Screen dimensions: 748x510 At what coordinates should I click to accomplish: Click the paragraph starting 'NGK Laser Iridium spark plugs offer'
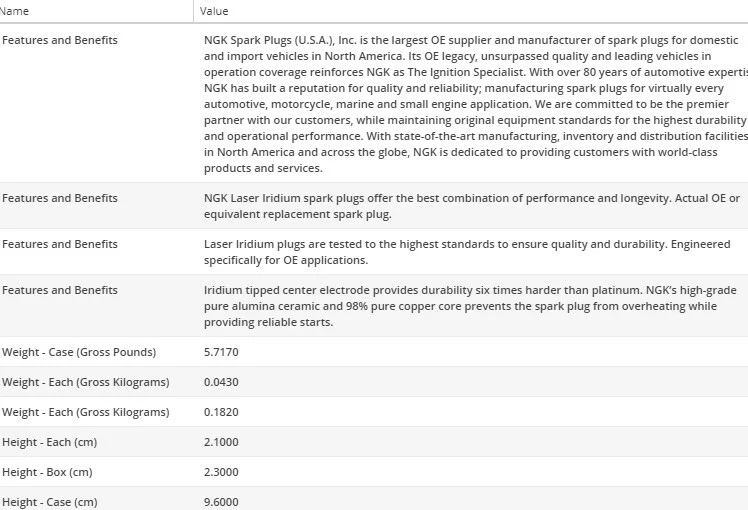pyautogui.click(x=470, y=206)
